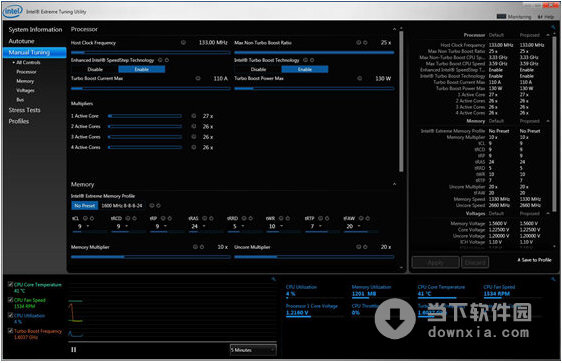Collapse the Processor section
562x363 pixels.
tap(394, 29)
